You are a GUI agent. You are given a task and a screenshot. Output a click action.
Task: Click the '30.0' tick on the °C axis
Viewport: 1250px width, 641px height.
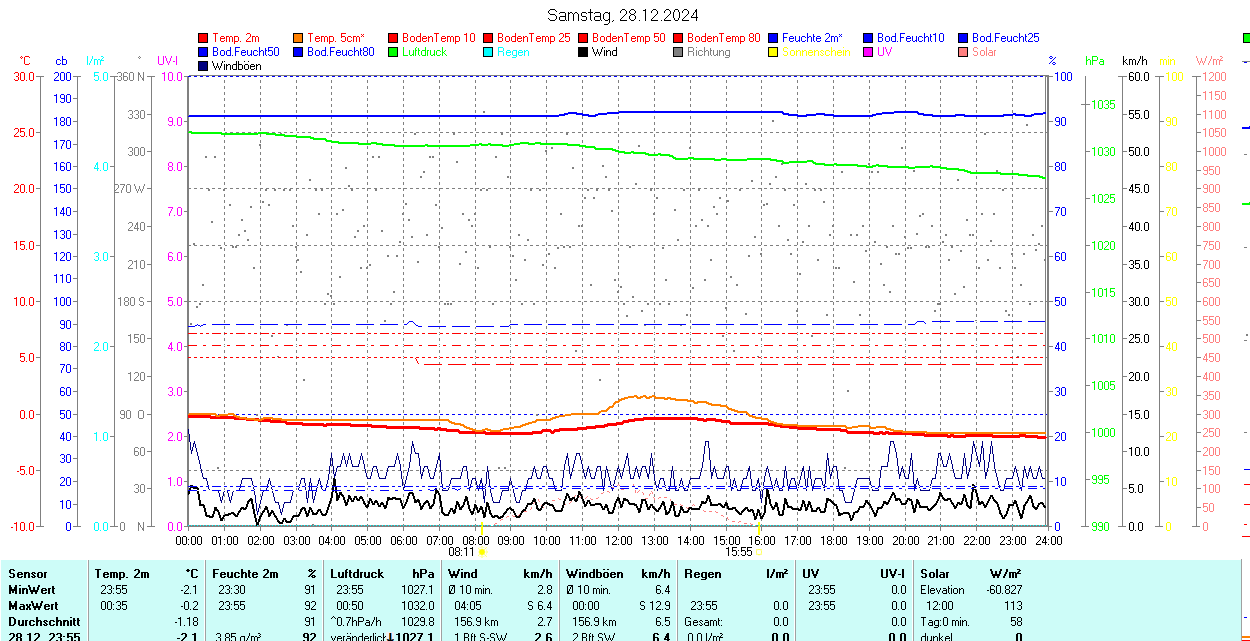[x=23, y=76]
